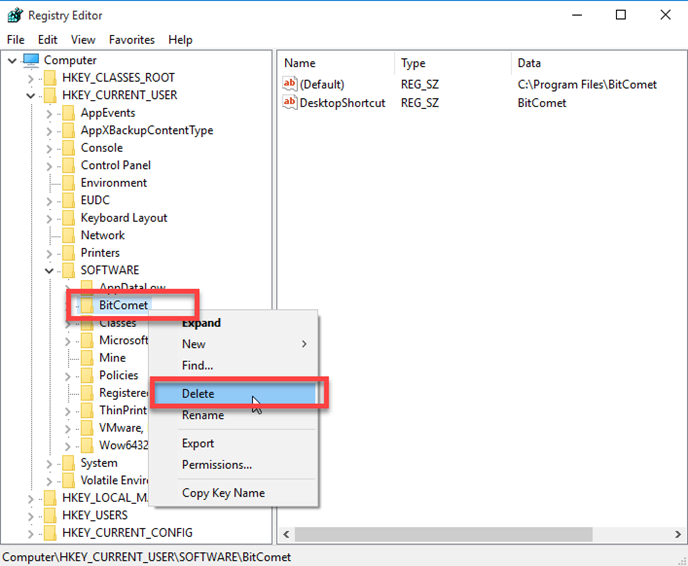Screen dimensions: 688x566
Task: Open the File menu
Action: tap(16, 40)
